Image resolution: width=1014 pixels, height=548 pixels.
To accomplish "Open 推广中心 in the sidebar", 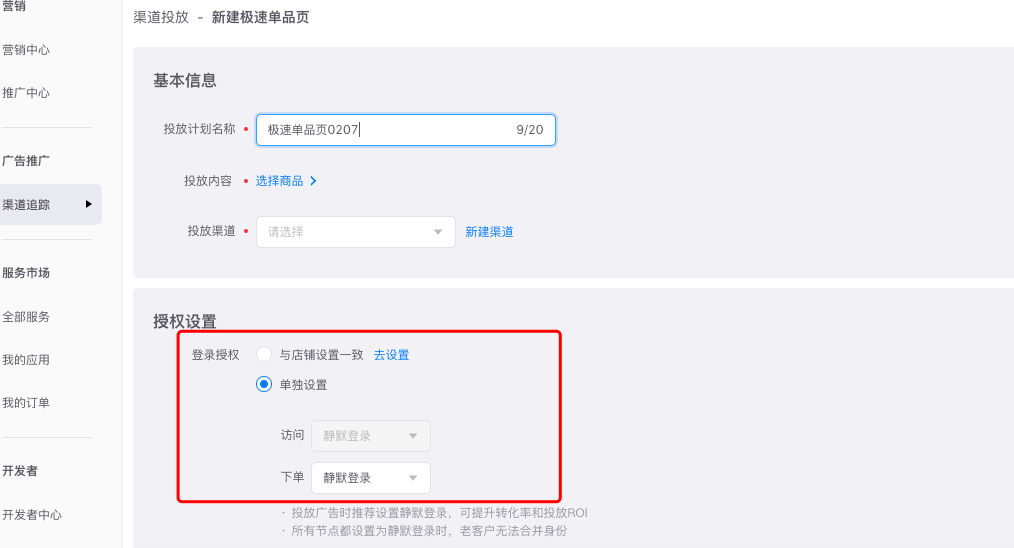I will point(26,93).
